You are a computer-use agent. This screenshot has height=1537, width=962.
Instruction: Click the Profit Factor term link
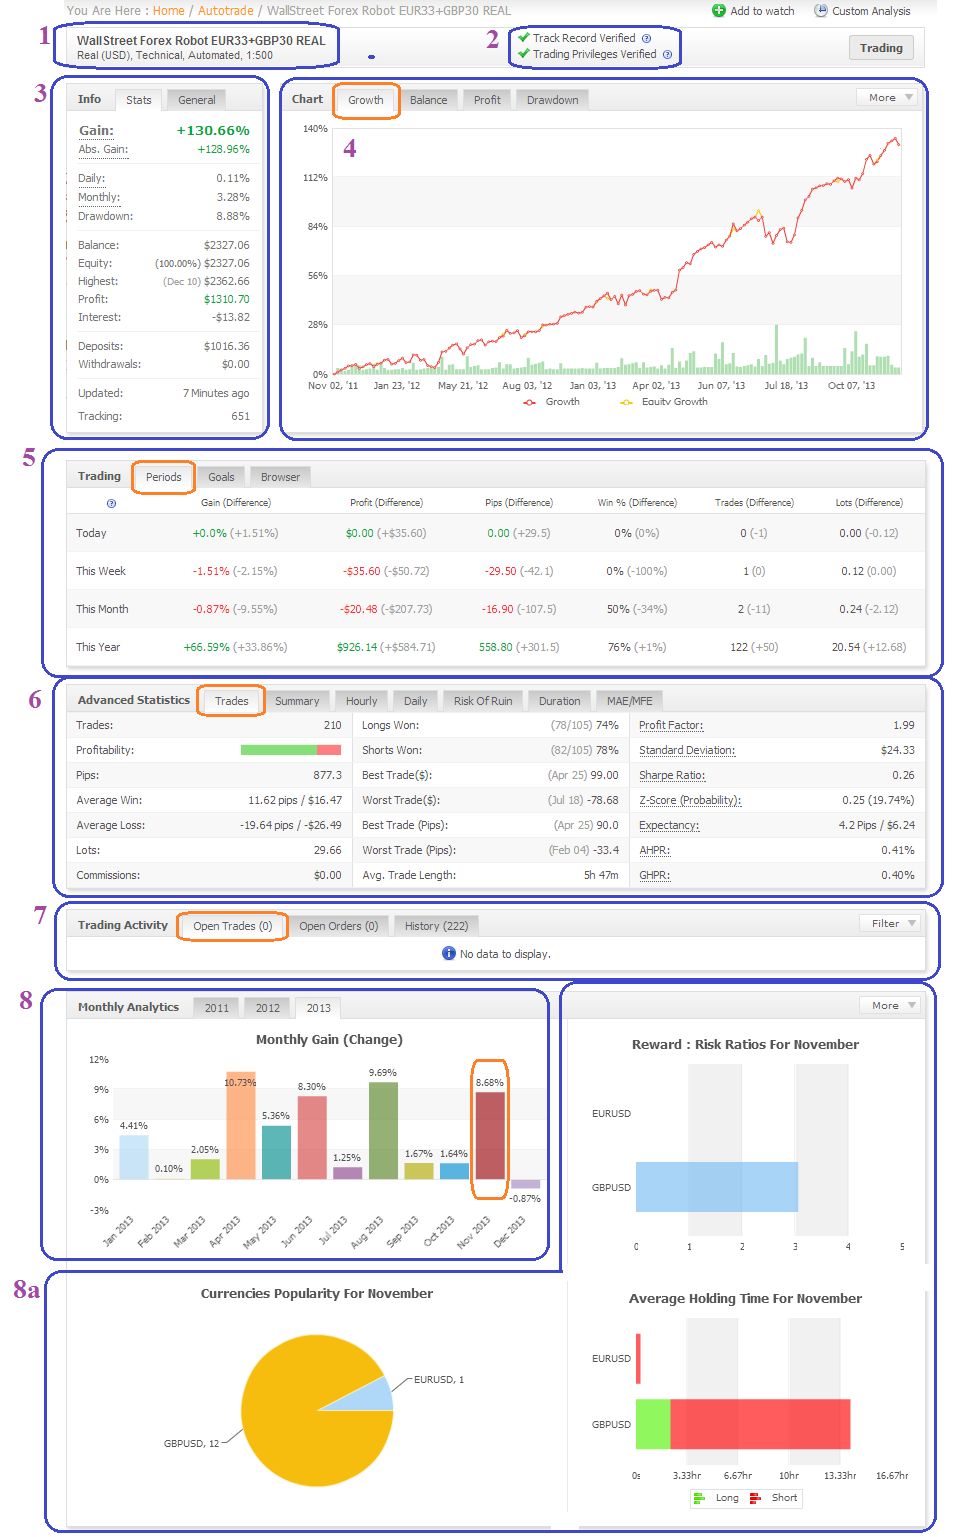(x=671, y=725)
